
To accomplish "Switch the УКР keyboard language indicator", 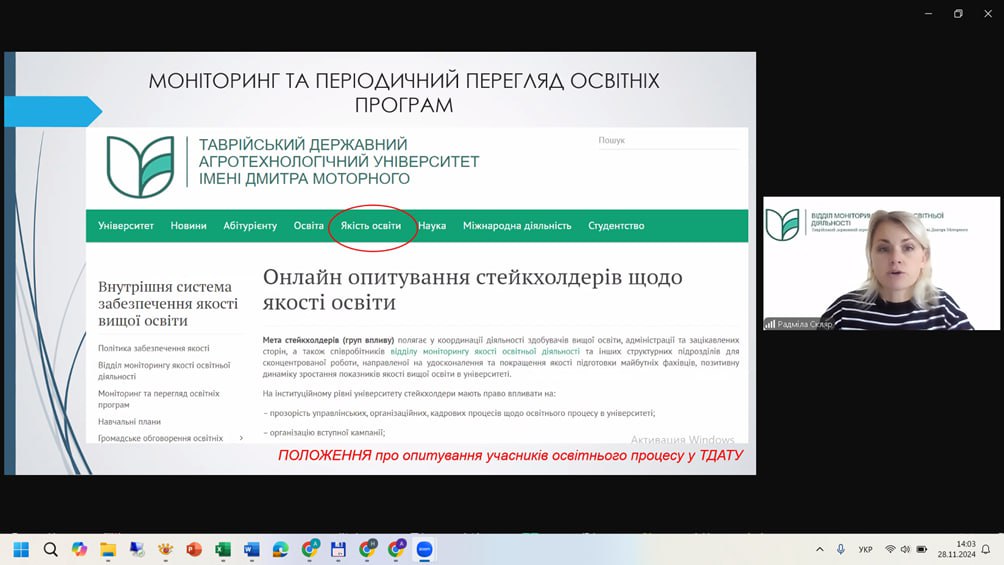I will point(865,549).
